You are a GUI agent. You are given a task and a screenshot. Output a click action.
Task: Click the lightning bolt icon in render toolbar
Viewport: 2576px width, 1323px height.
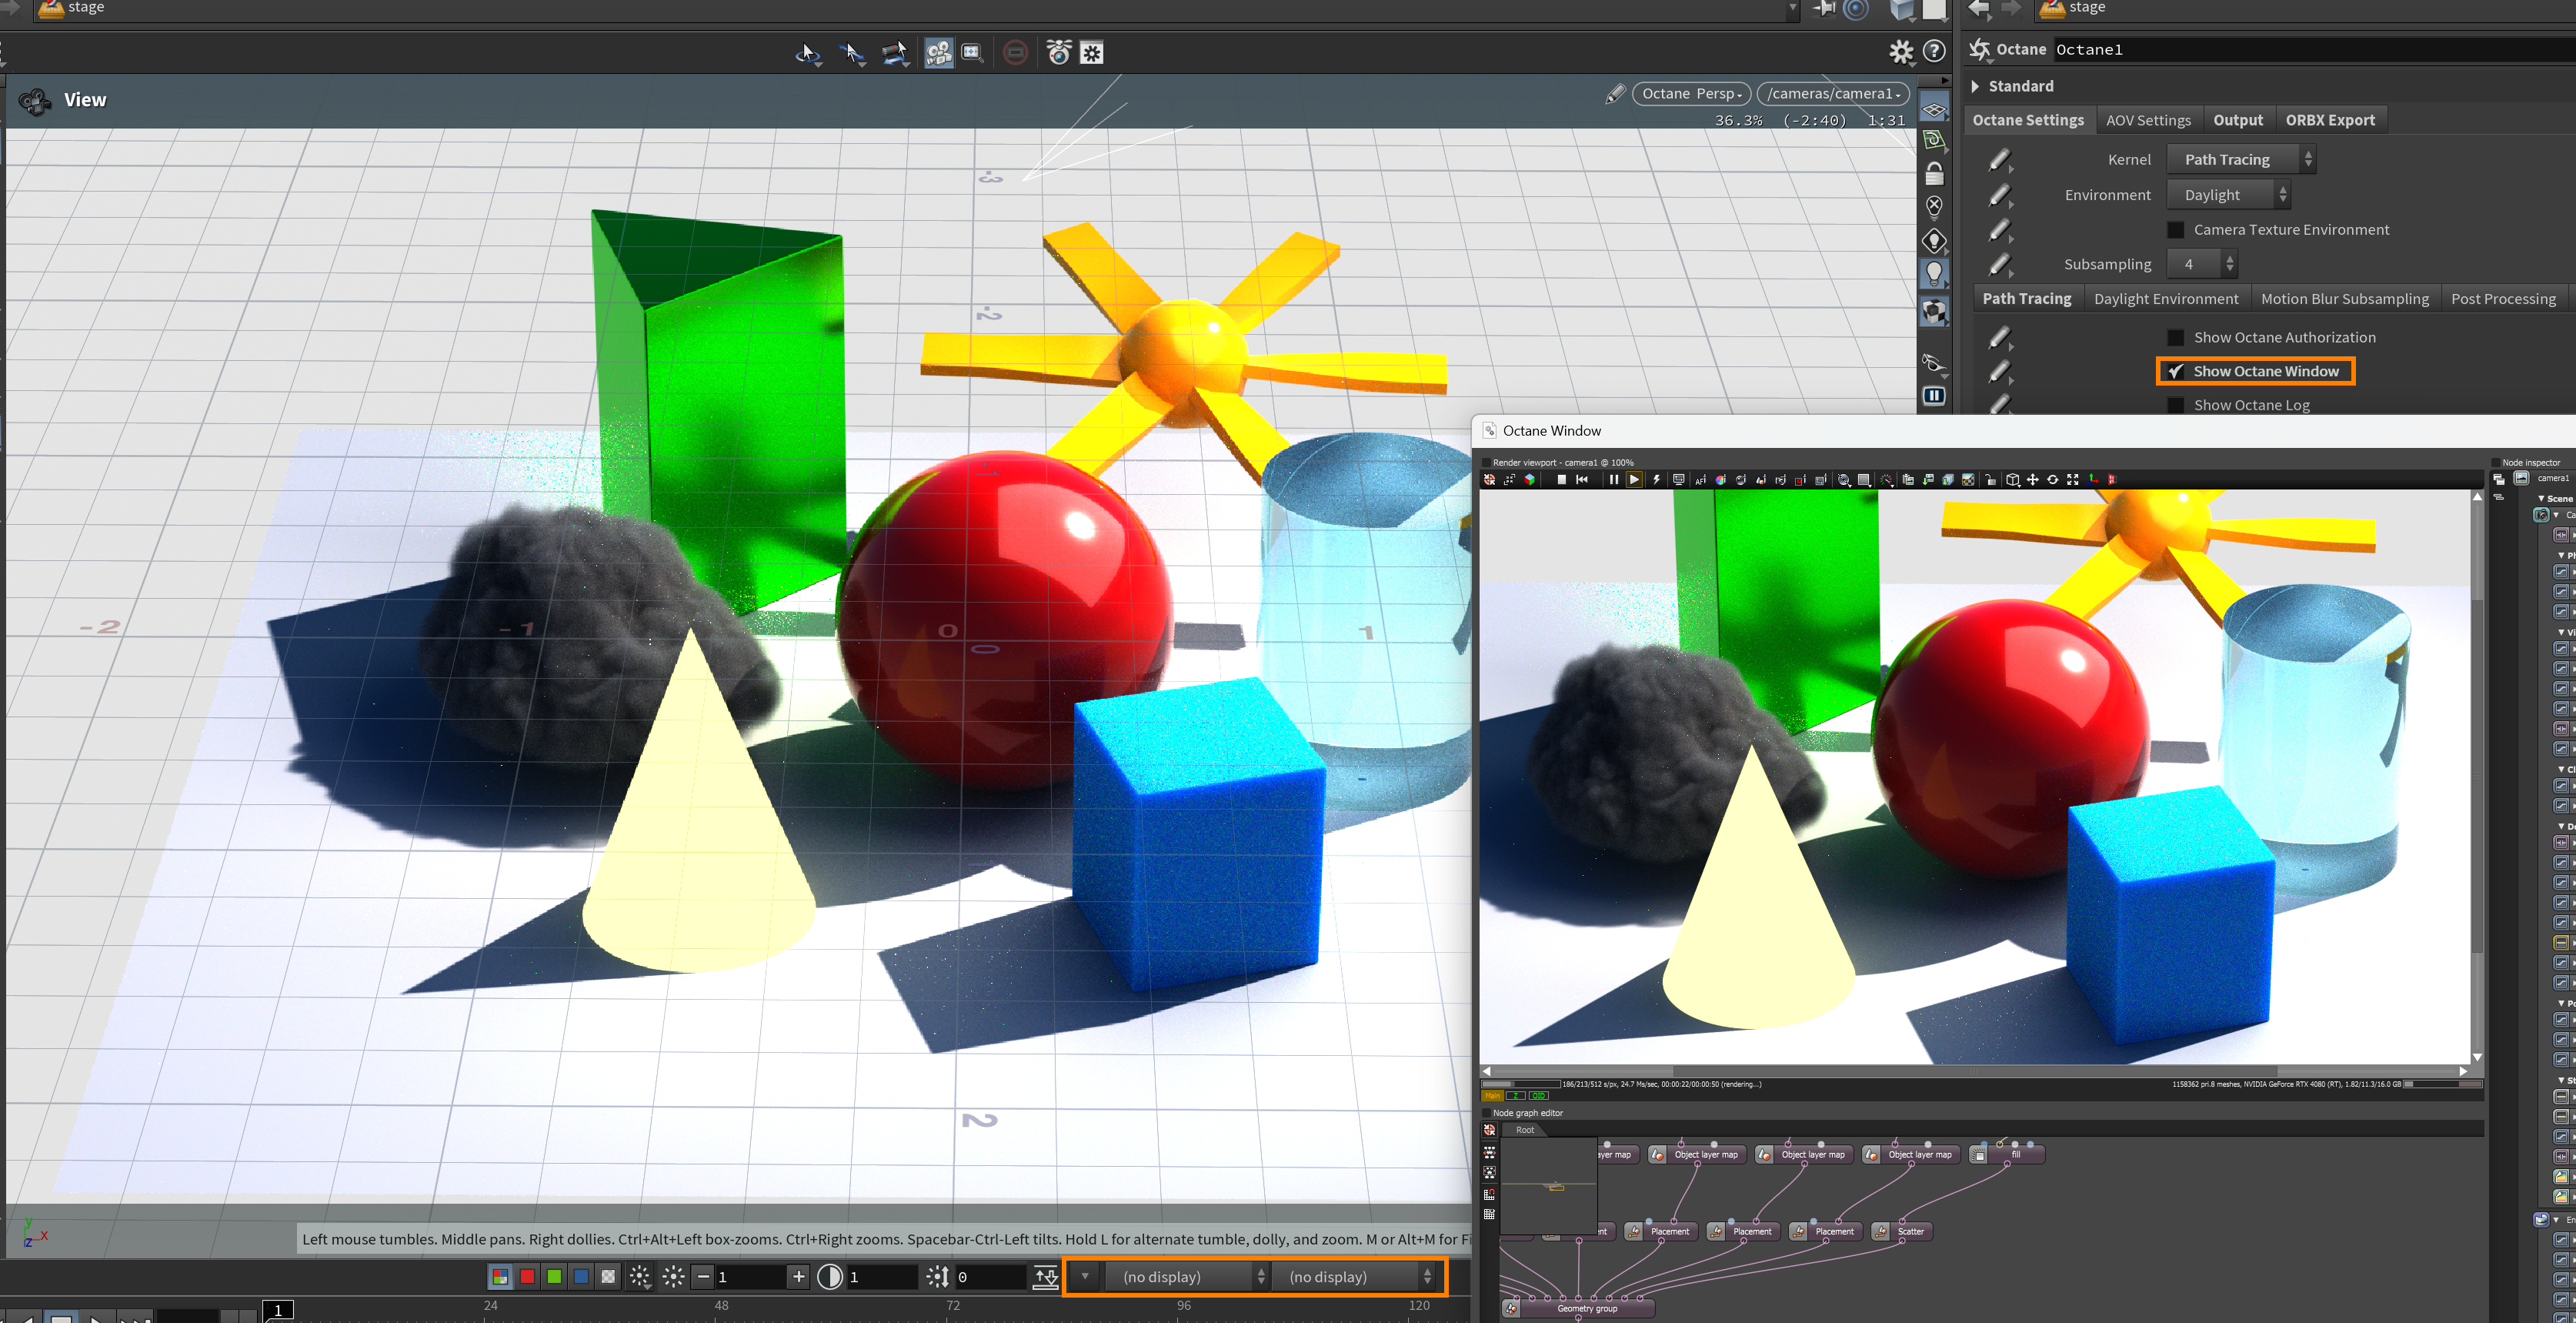[x=1656, y=480]
